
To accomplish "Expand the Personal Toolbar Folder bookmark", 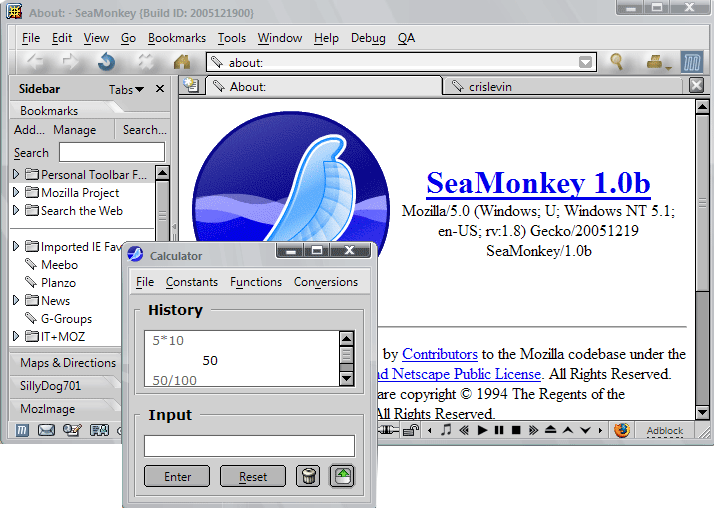I will click(16, 174).
